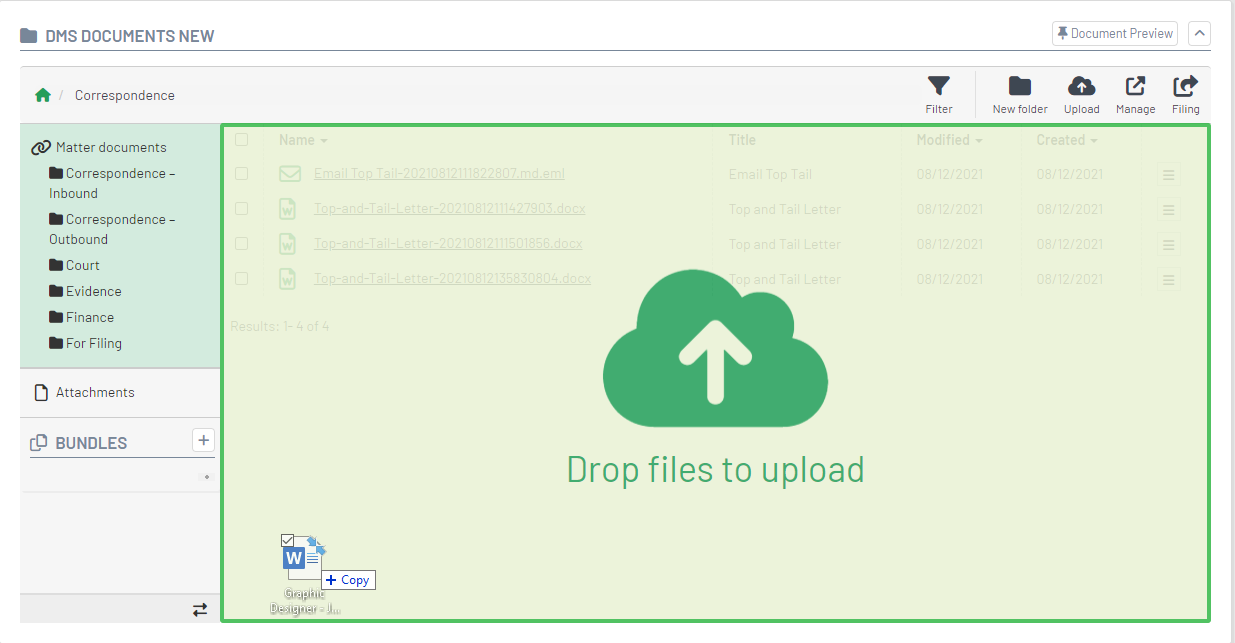Click the swap arrows icon at sidebar bottom

[199, 609]
